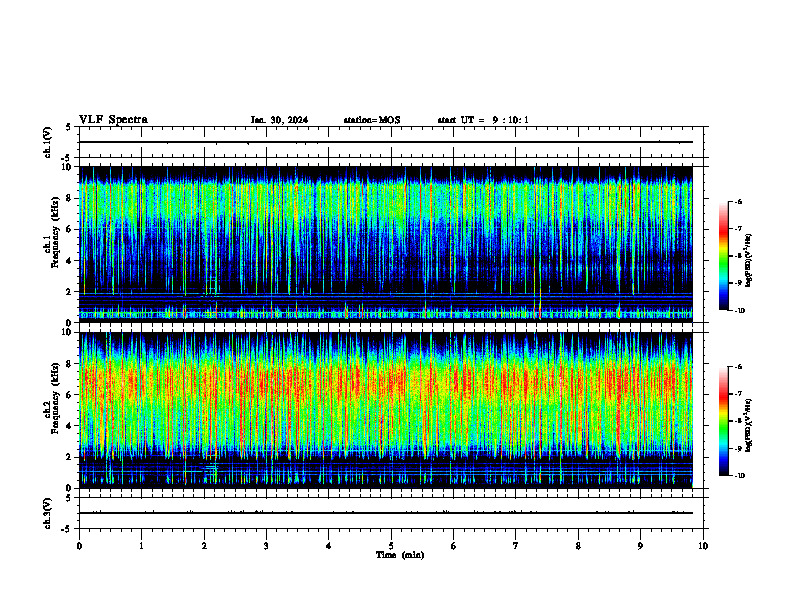Image resolution: width=792 pixels, height=612 pixels.
Task: Click the ch.1 voltage waveform strip
Action: (x=391, y=142)
